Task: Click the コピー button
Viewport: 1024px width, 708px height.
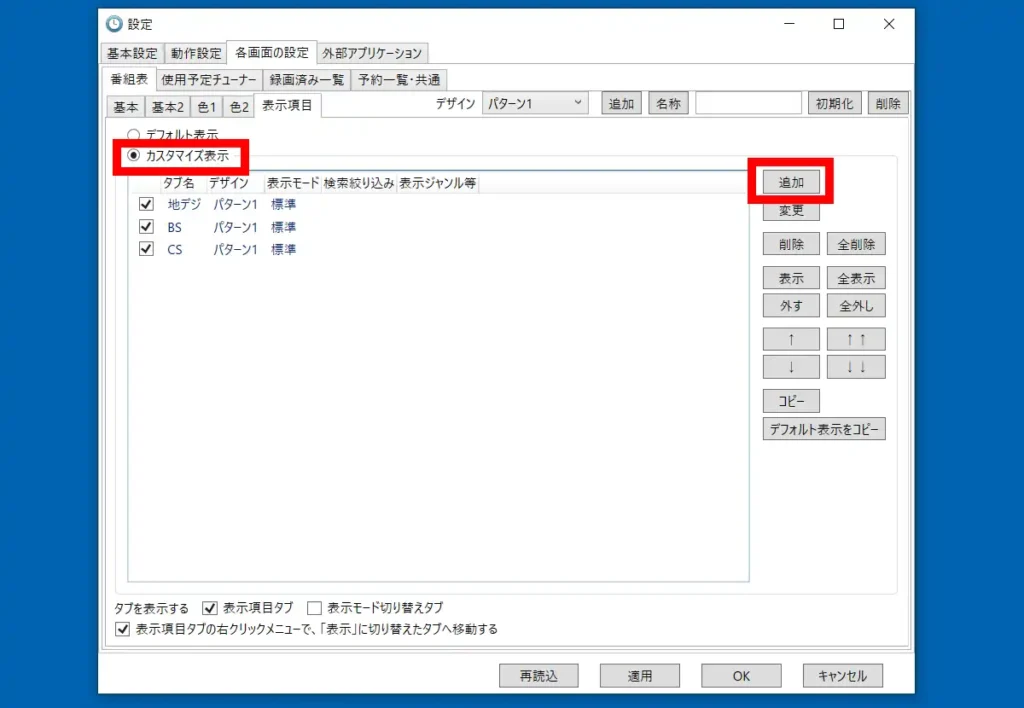Action: (791, 401)
